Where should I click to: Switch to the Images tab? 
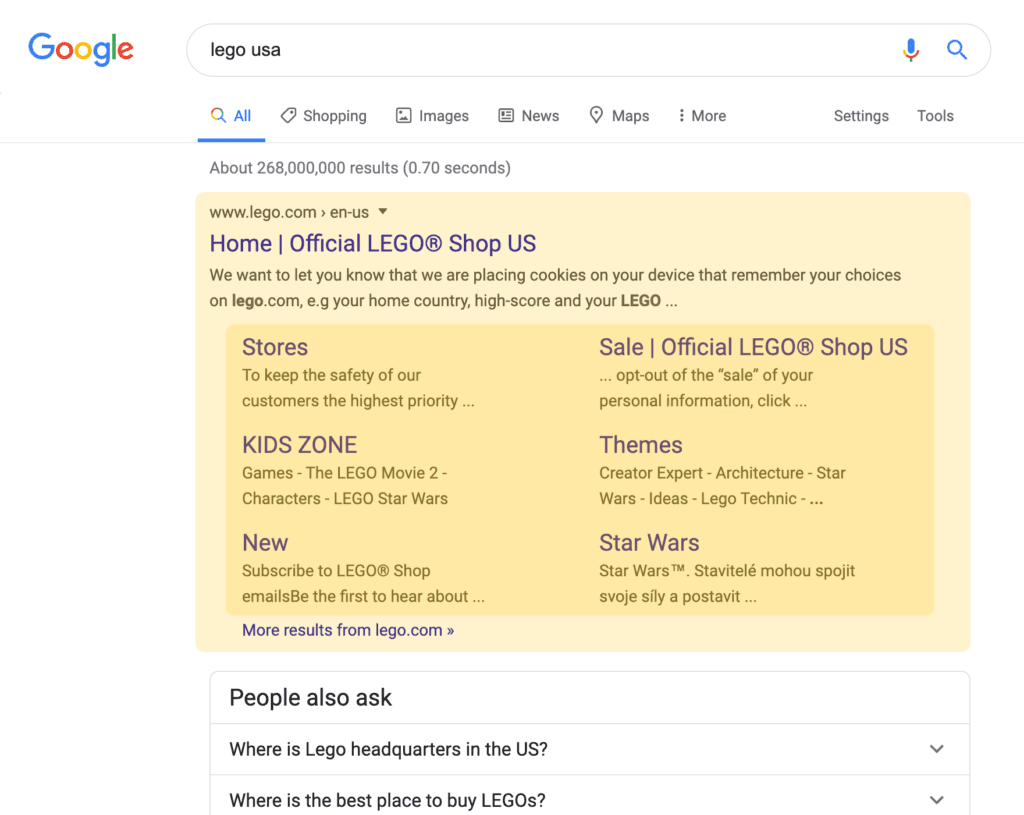click(432, 116)
